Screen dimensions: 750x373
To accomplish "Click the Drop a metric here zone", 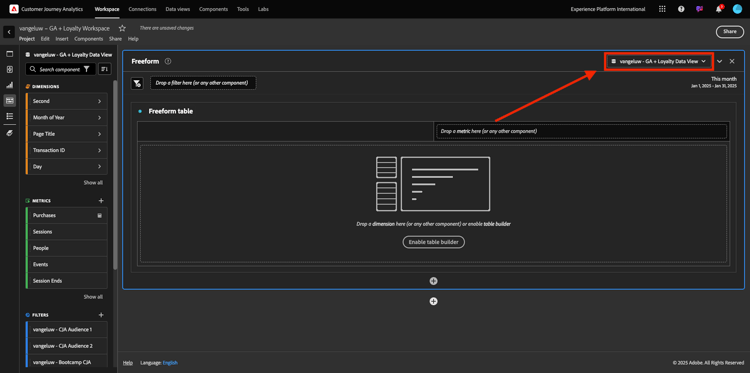I will tap(582, 131).
